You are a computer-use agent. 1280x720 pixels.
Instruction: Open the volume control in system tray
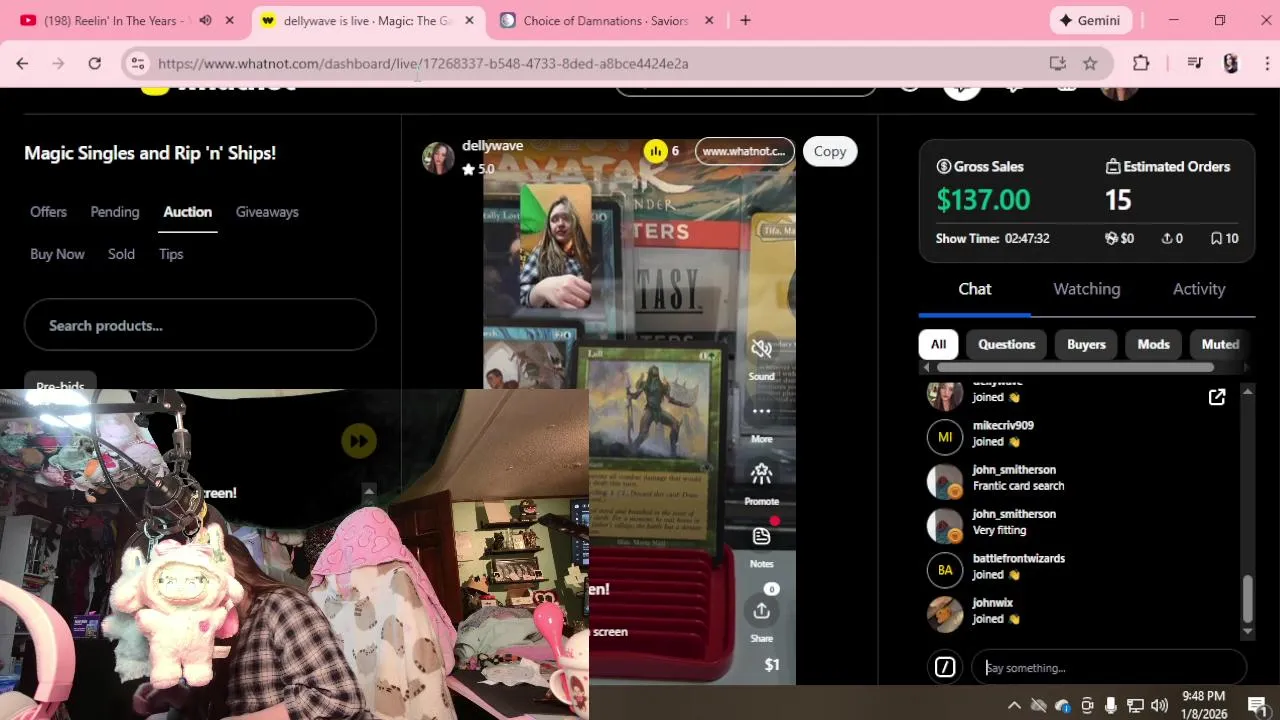[x=1160, y=705]
